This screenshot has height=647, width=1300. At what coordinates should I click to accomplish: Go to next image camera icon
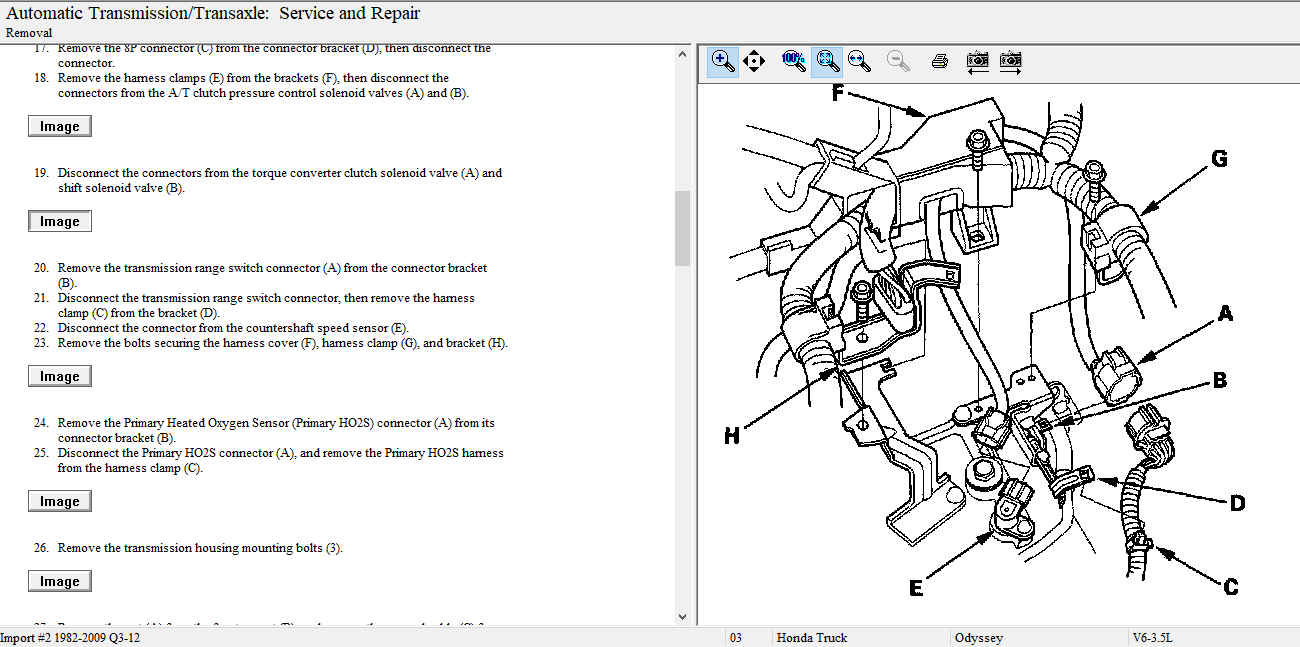pyautogui.click(x=1010, y=61)
